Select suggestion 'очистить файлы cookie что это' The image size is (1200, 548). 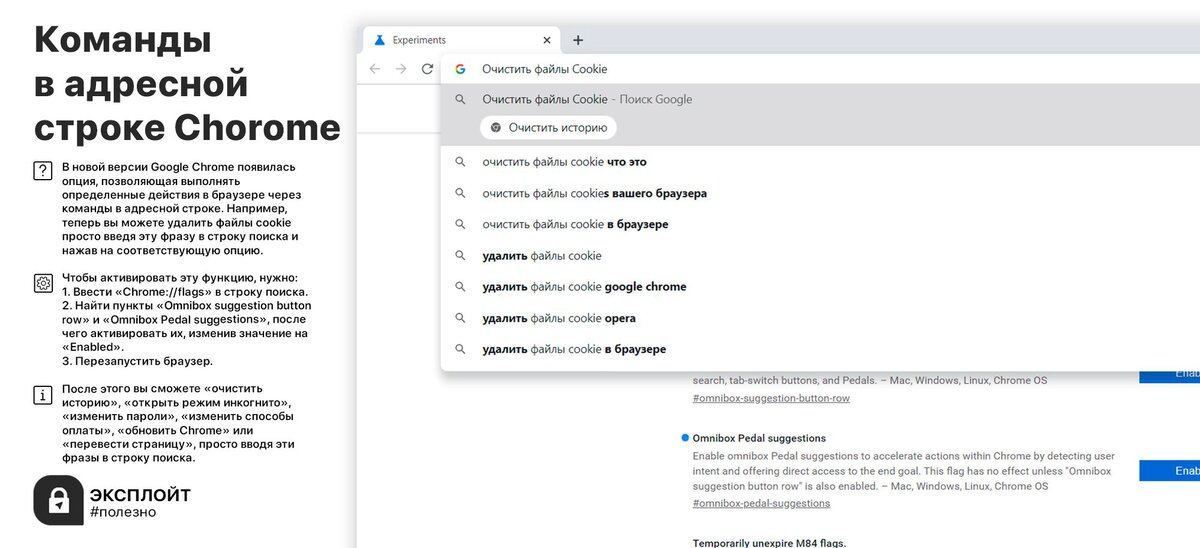[x=820, y=162]
